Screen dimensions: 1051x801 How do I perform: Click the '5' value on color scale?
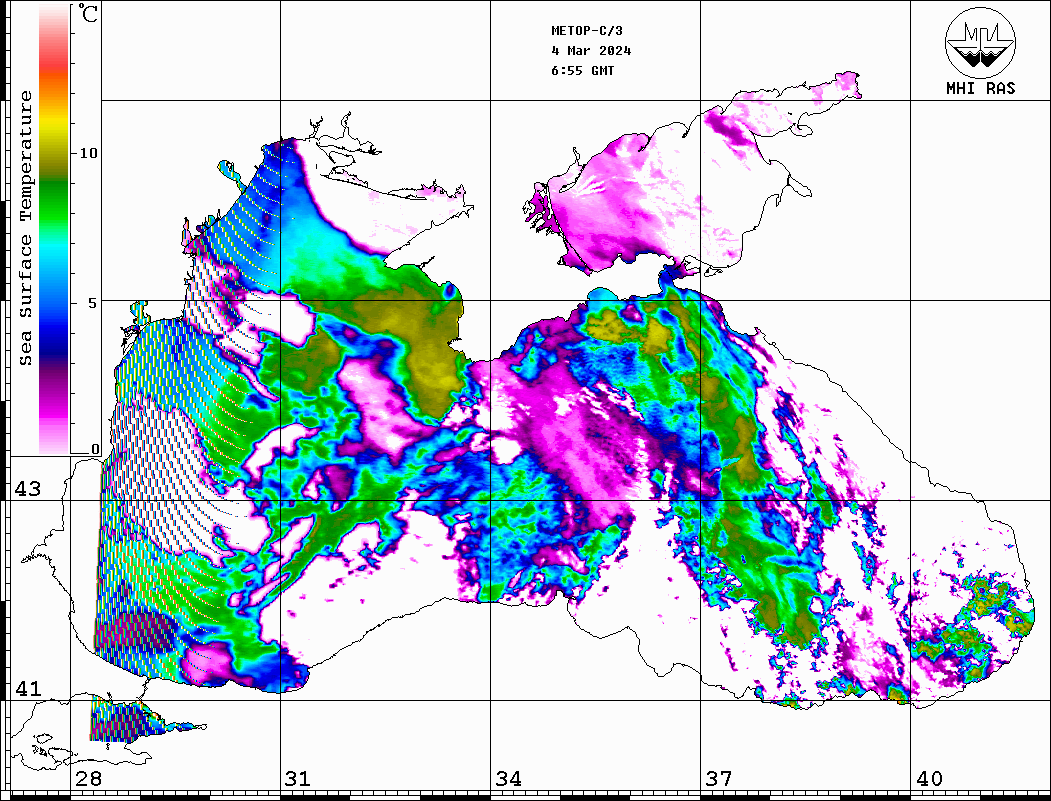pyautogui.click(x=93, y=303)
